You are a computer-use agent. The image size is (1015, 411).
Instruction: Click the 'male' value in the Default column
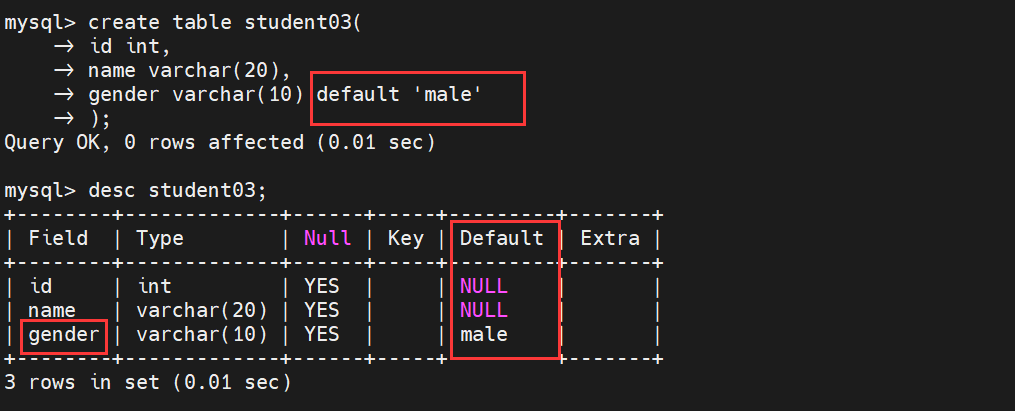(x=484, y=335)
